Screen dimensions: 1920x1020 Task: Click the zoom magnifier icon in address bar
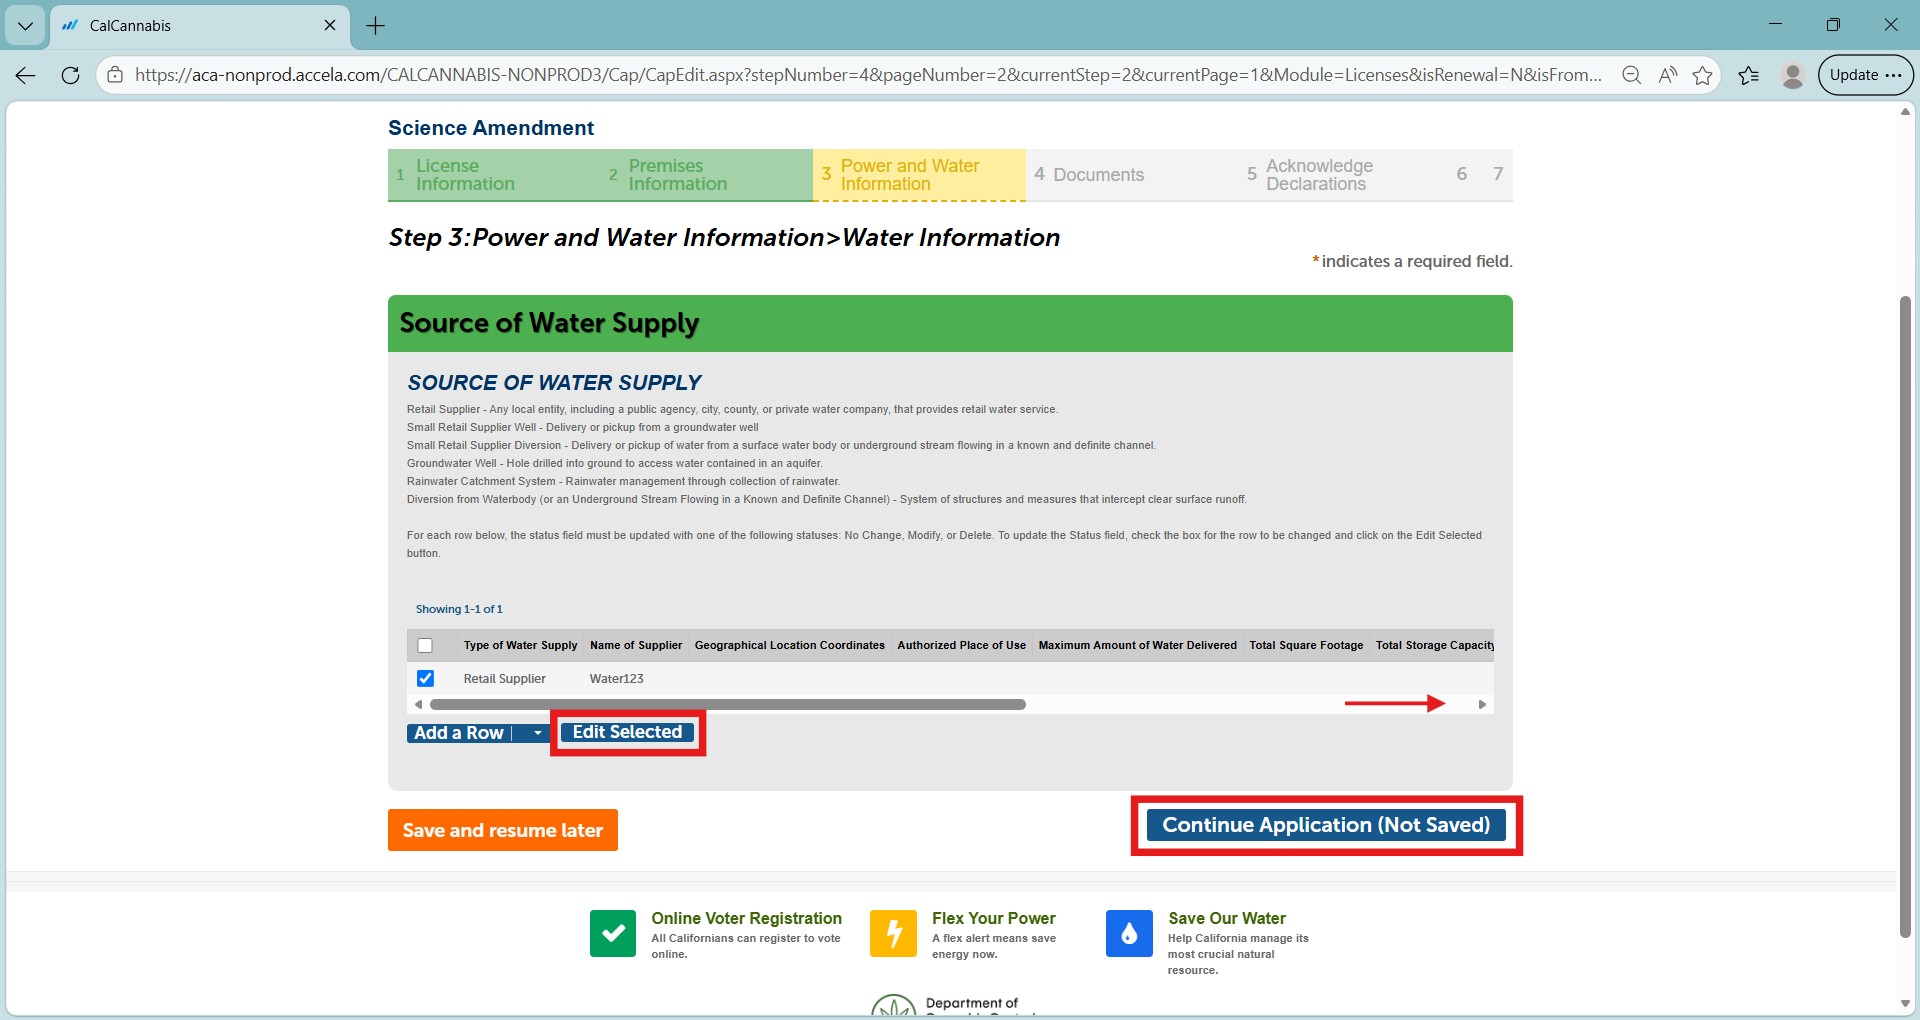tap(1631, 75)
